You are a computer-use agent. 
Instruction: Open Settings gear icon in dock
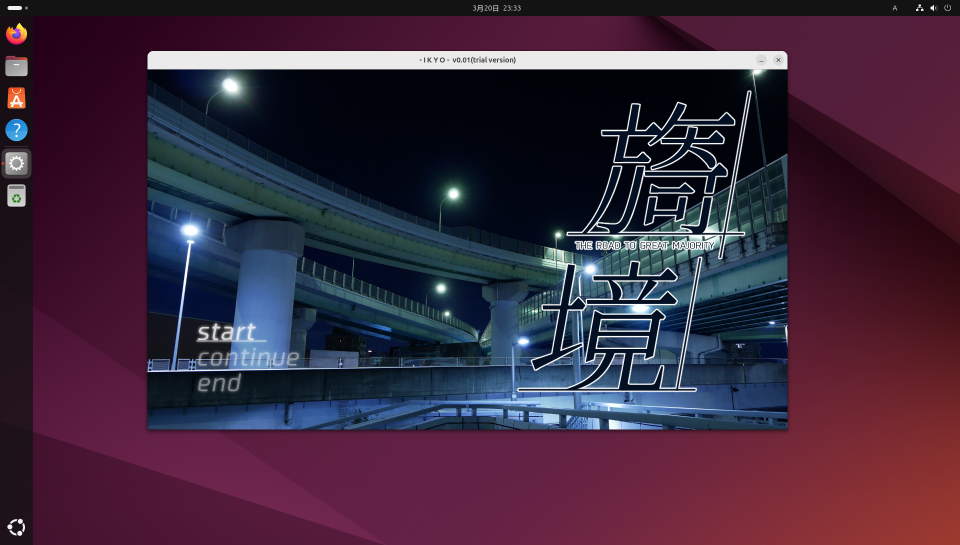(16, 163)
